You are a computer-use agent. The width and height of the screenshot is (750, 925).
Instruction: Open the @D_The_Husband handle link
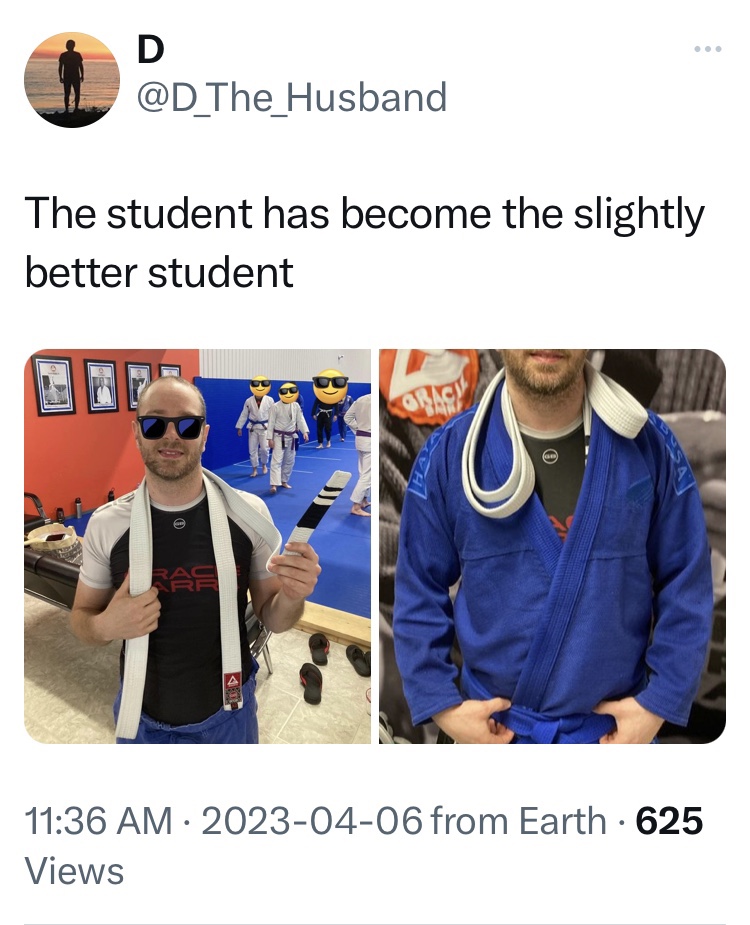pos(292,97)
